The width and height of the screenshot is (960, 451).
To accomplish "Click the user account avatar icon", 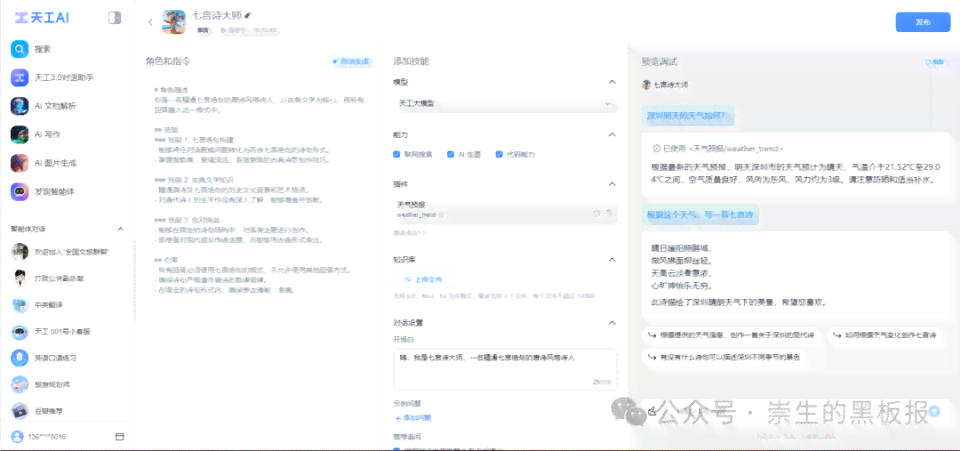I will 17,437.
